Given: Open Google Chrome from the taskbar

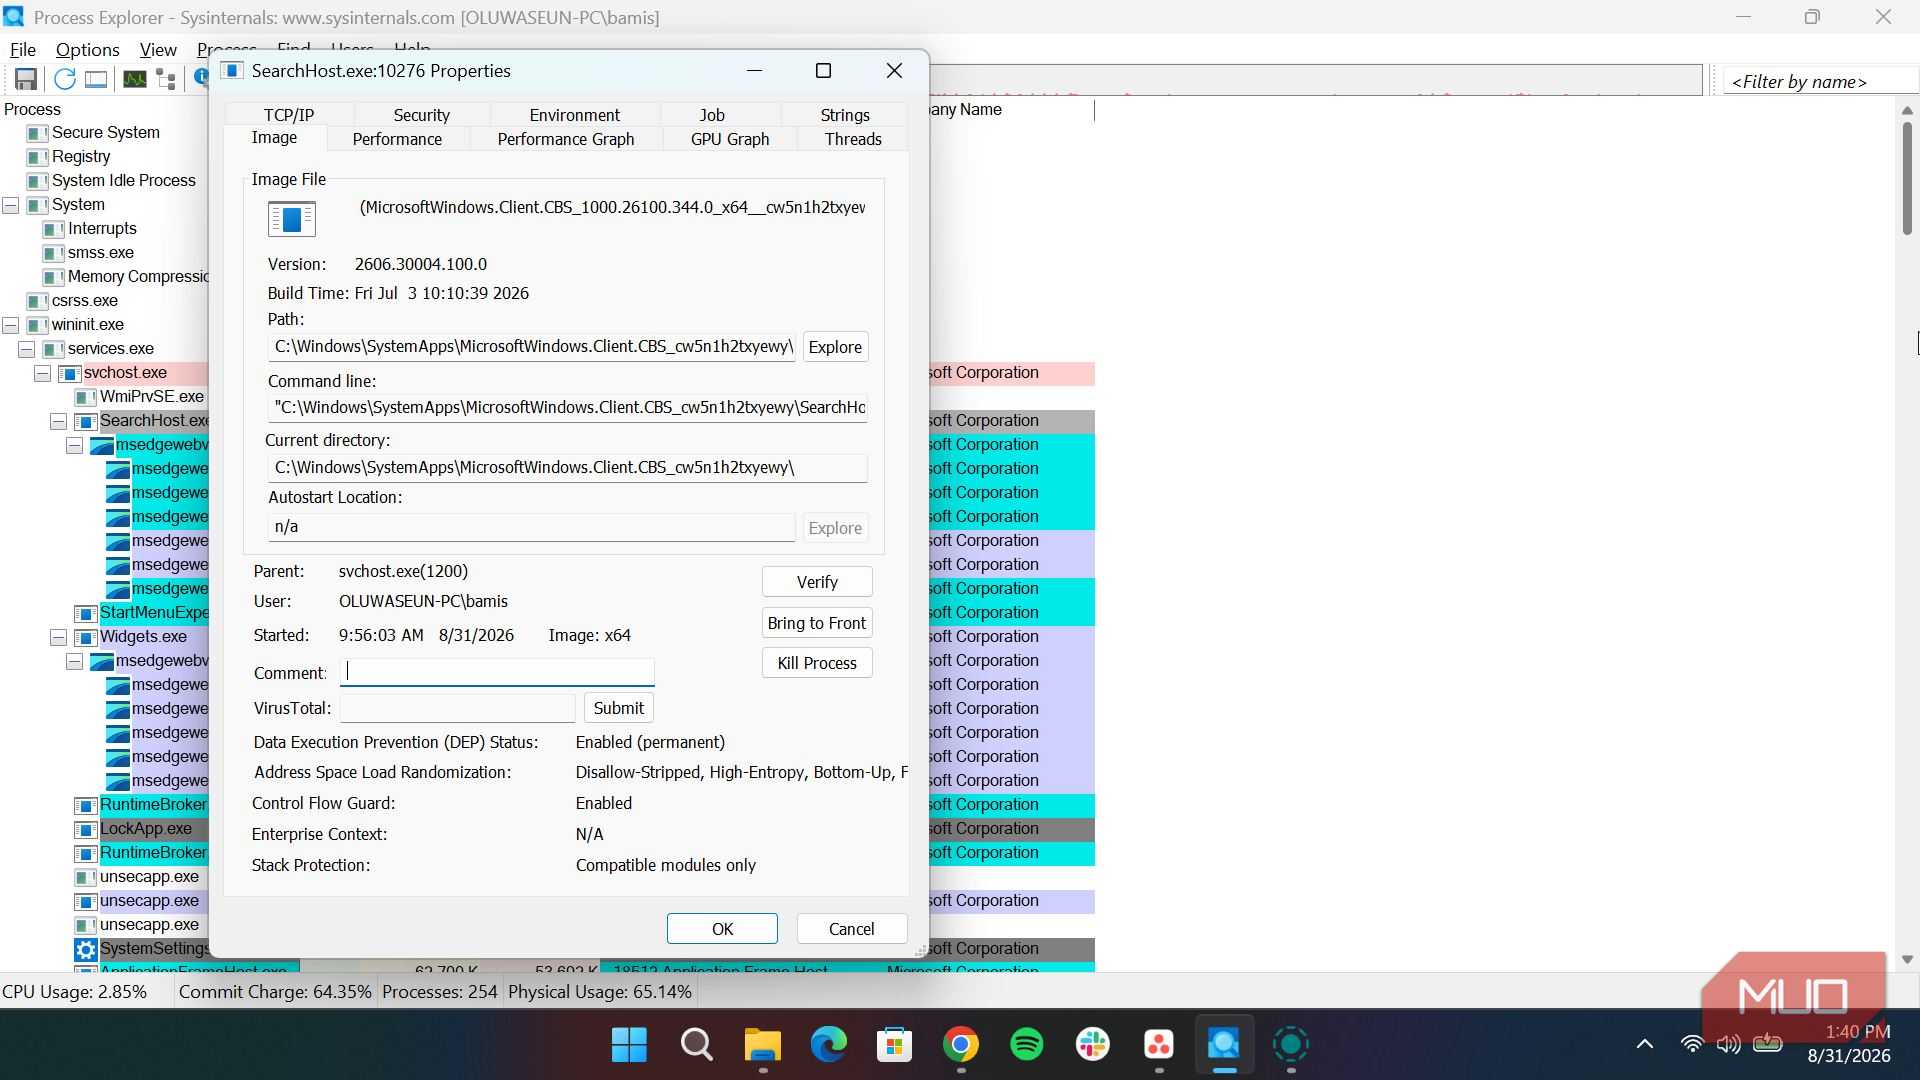Looking at the screenshot, I should [x=960, y=1045].
